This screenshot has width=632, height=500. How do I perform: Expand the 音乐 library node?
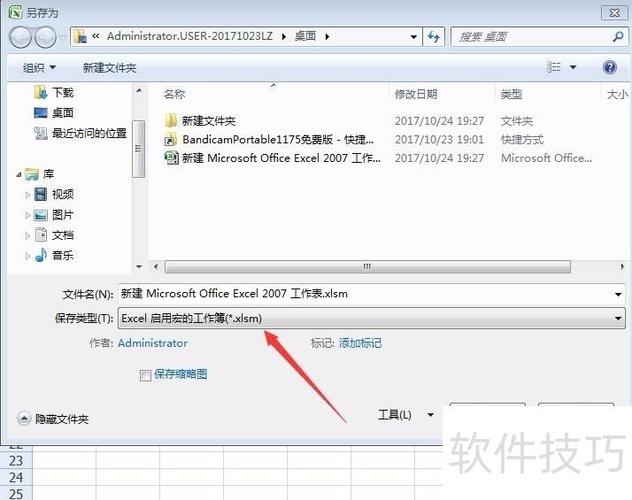pyautogui.click(x=27, y=255)
